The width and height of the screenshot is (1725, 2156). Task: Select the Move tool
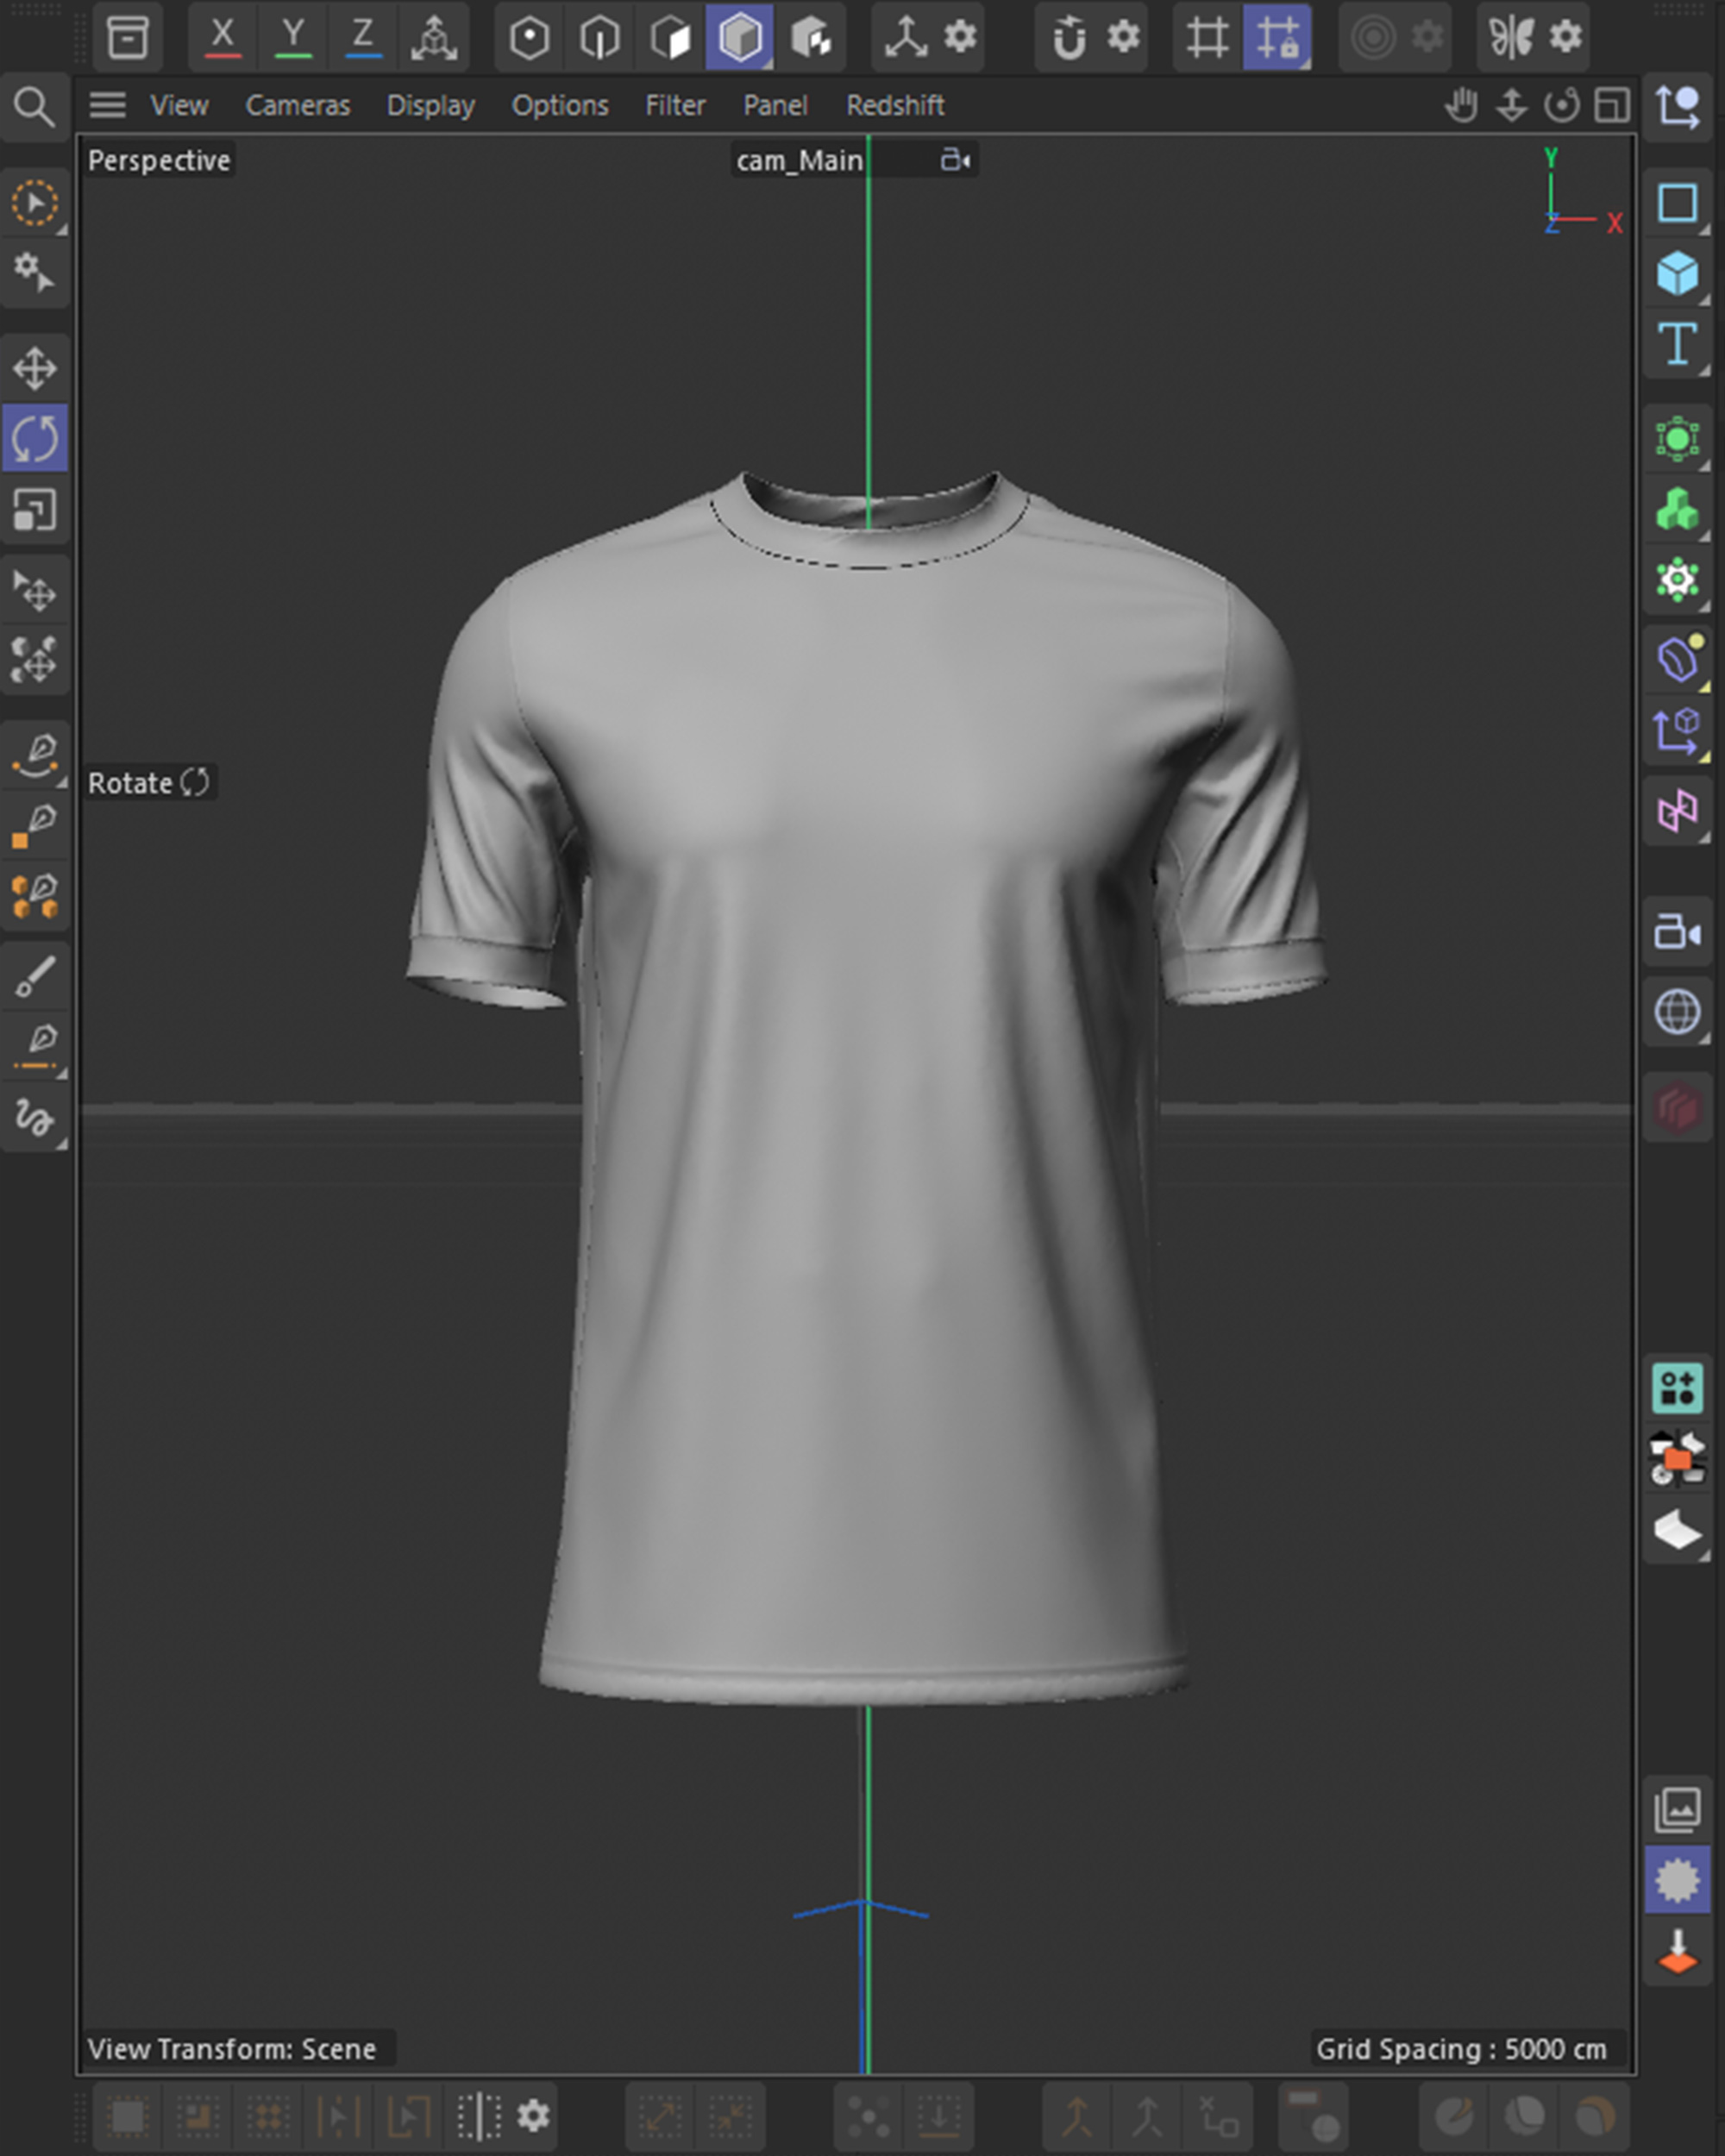(x=35, y=368)
